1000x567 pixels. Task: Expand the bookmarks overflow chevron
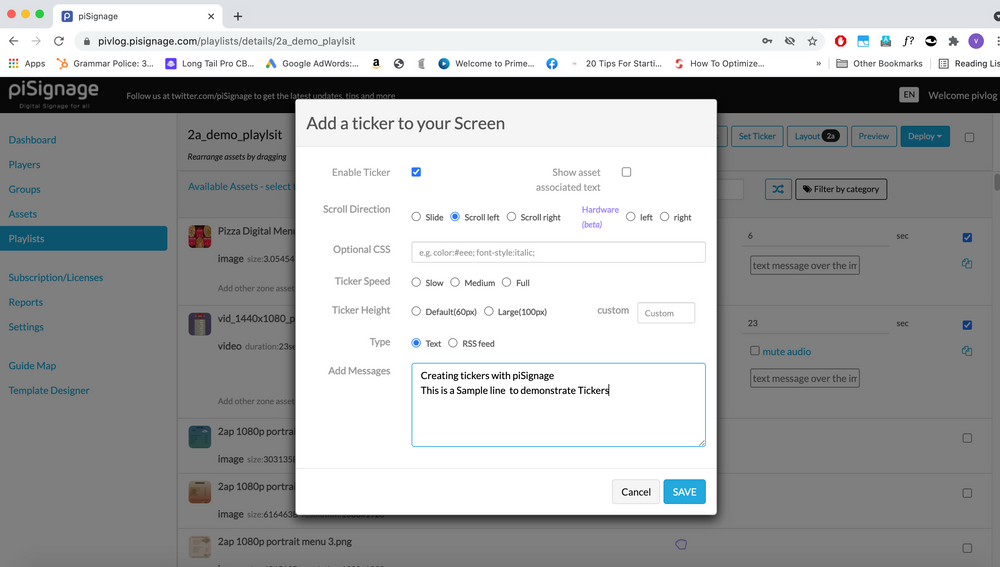(819, 63)
